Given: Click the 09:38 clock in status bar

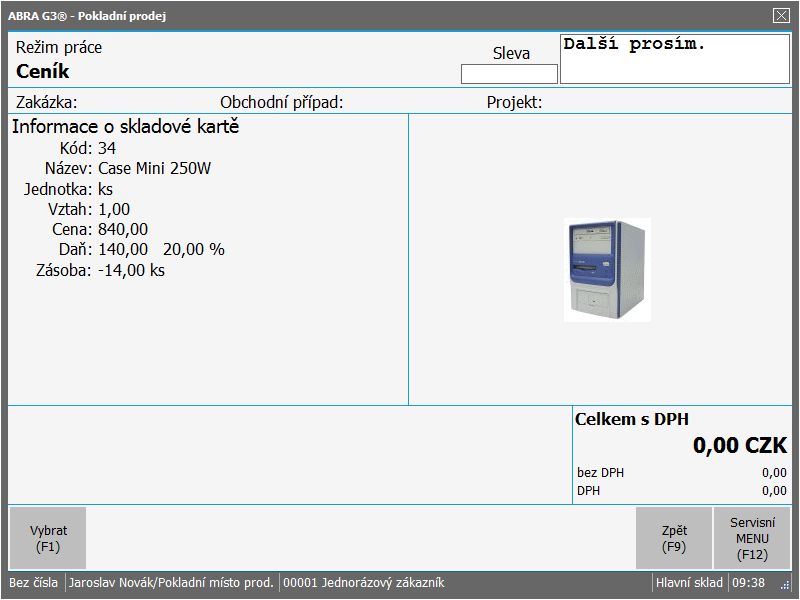Looking at the screenshot, I should click(748, 583).
